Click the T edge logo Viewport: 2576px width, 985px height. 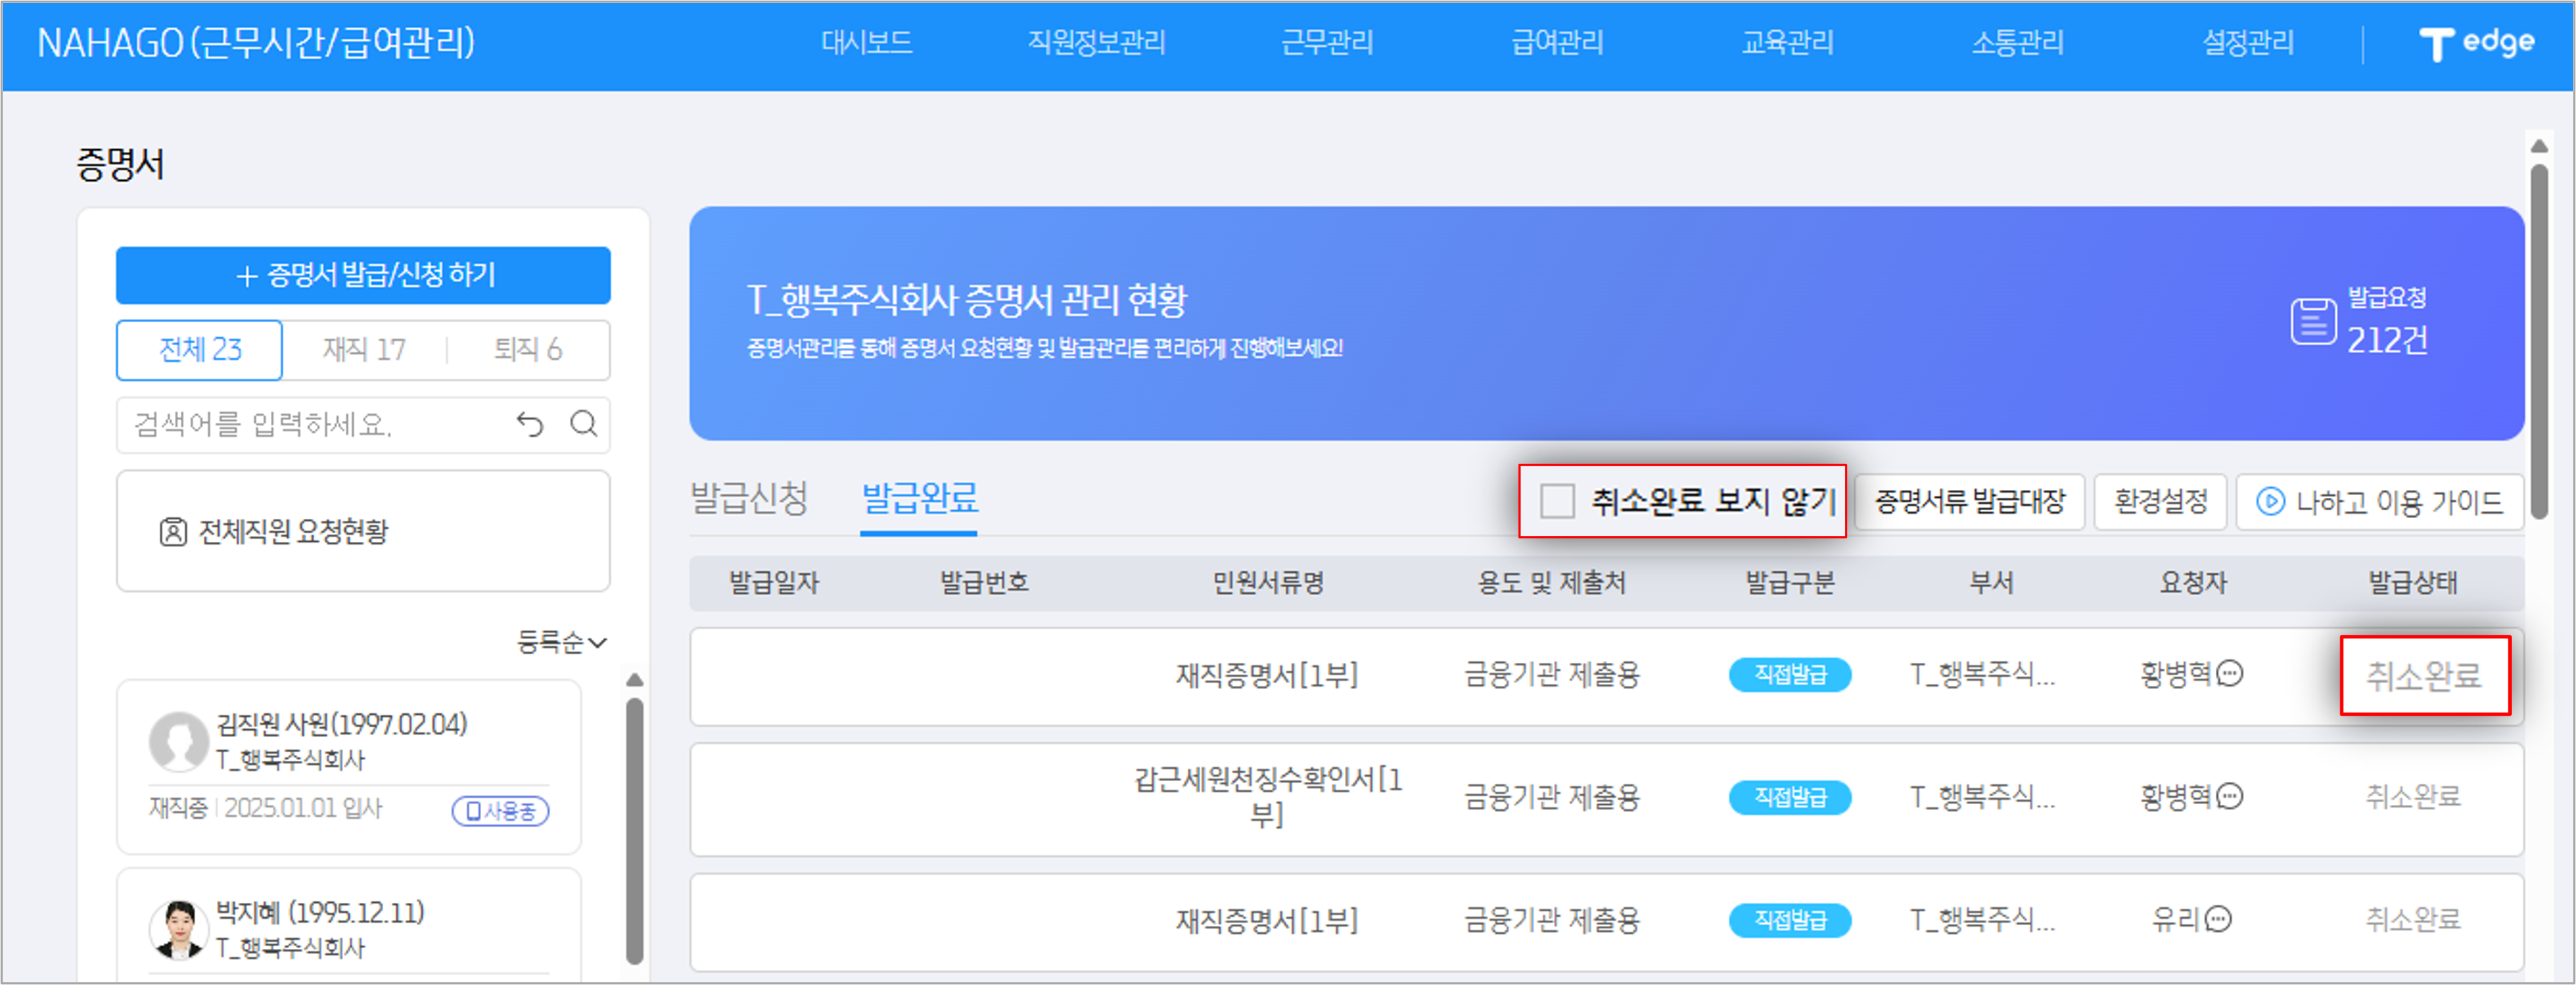click(2477, 42)
